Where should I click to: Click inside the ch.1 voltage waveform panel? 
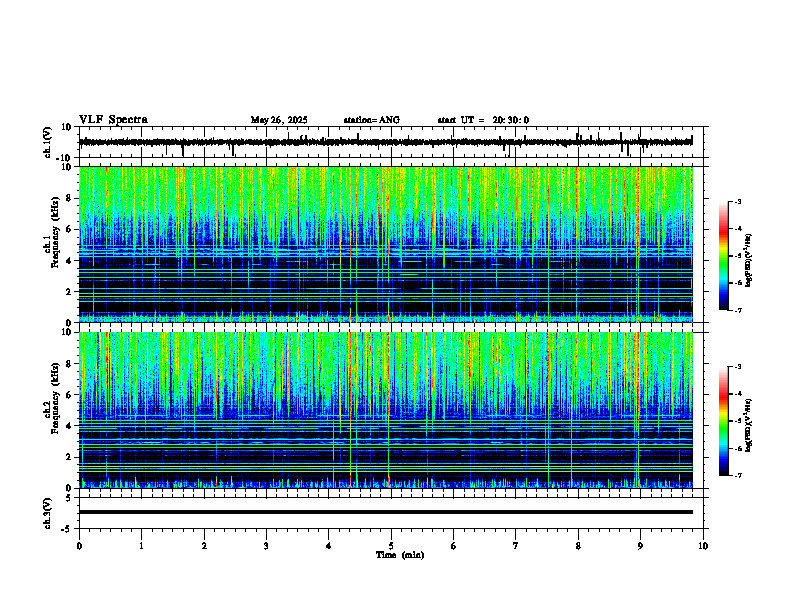coord(390,142)
